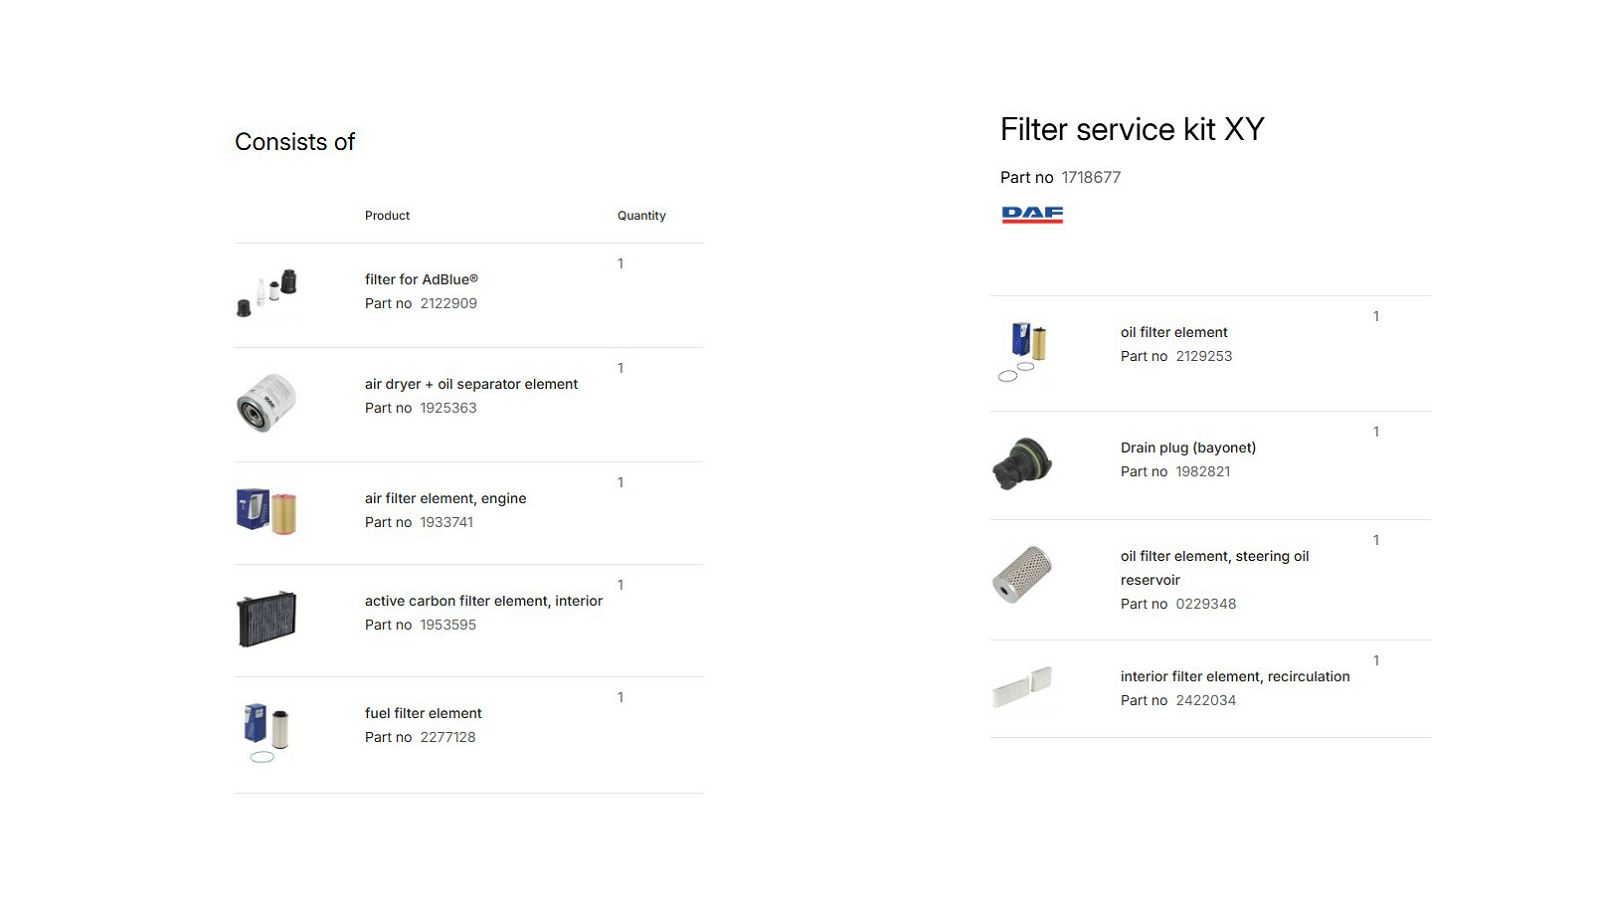Click the fuel filter element image

[267, 733]
